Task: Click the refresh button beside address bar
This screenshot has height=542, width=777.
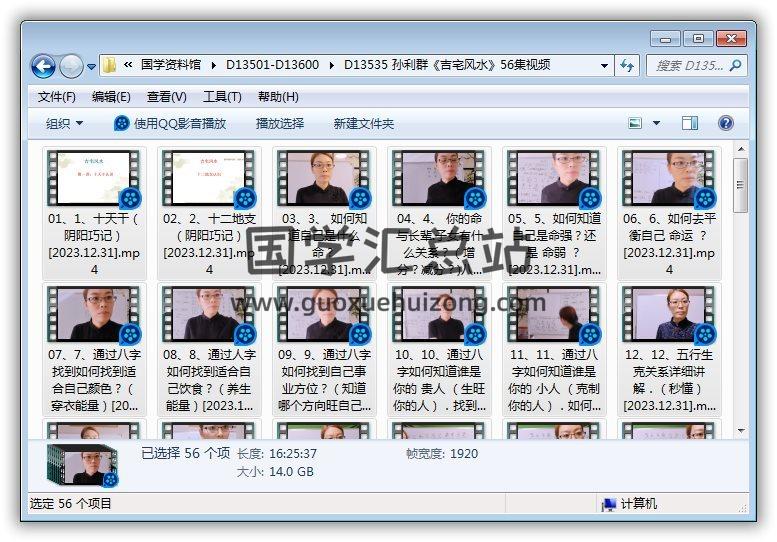Action: [x=627, y=65]
